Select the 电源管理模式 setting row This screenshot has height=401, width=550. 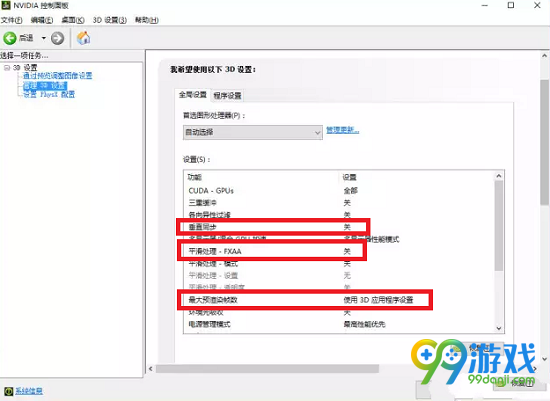click(x=339, y=324)
